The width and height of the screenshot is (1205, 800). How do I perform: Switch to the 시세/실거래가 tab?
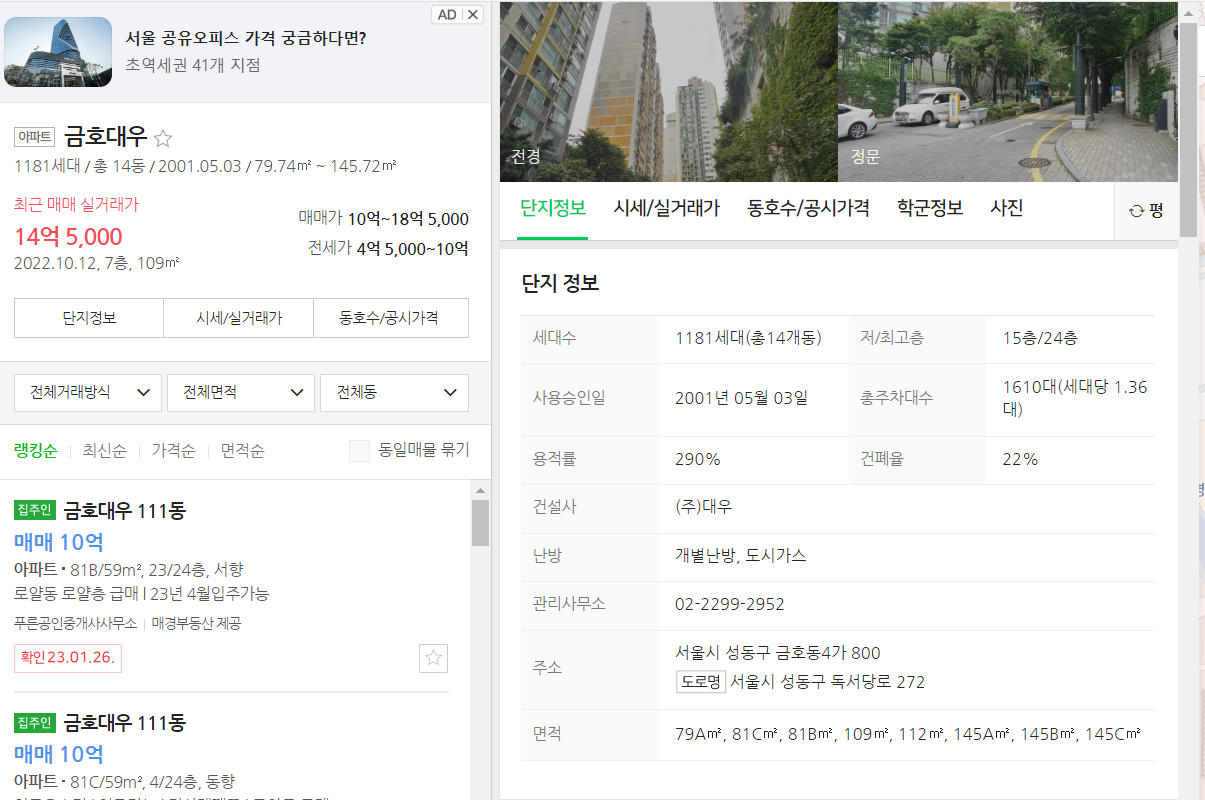tap(666, 208)
